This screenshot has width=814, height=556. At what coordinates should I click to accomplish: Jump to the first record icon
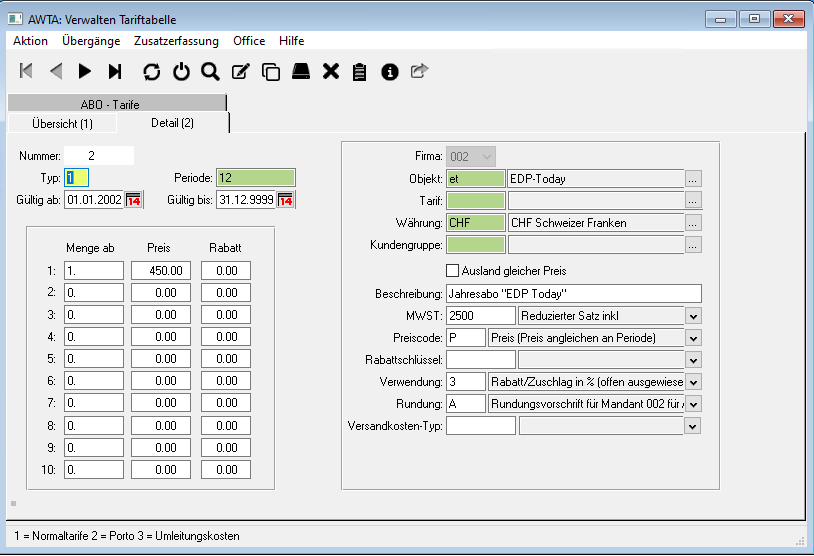(x=27, y=71)
